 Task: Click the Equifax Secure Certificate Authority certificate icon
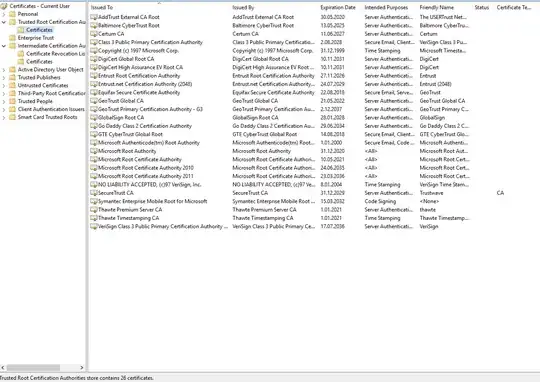tap(94, 92)
